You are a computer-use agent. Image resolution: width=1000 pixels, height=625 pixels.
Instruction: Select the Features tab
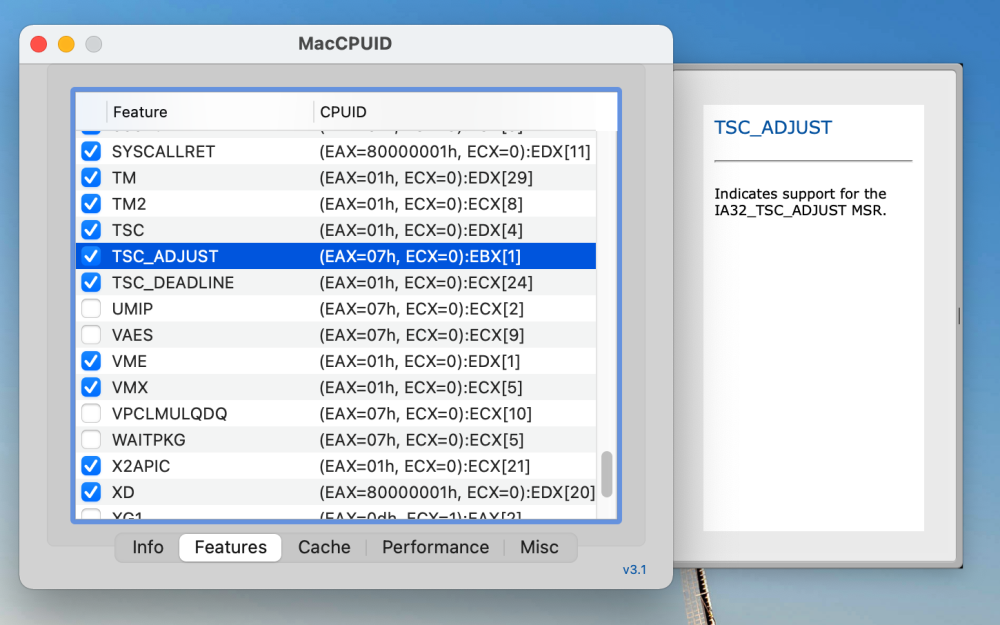tap(230, 547)
